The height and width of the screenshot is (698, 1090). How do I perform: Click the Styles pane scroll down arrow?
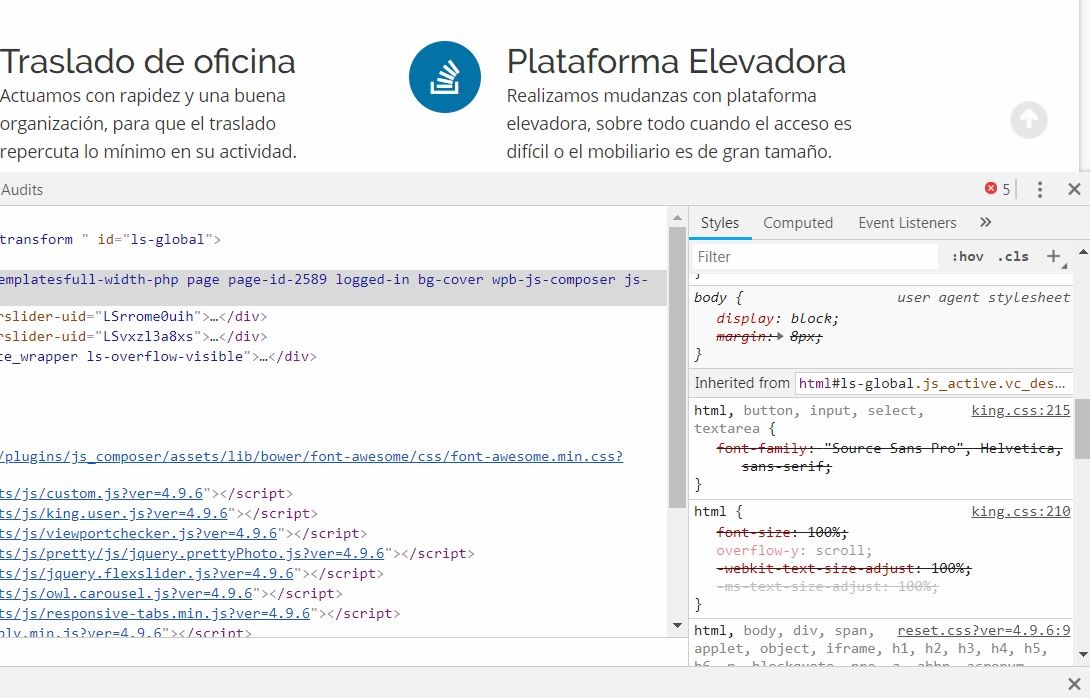[1083, 654]
